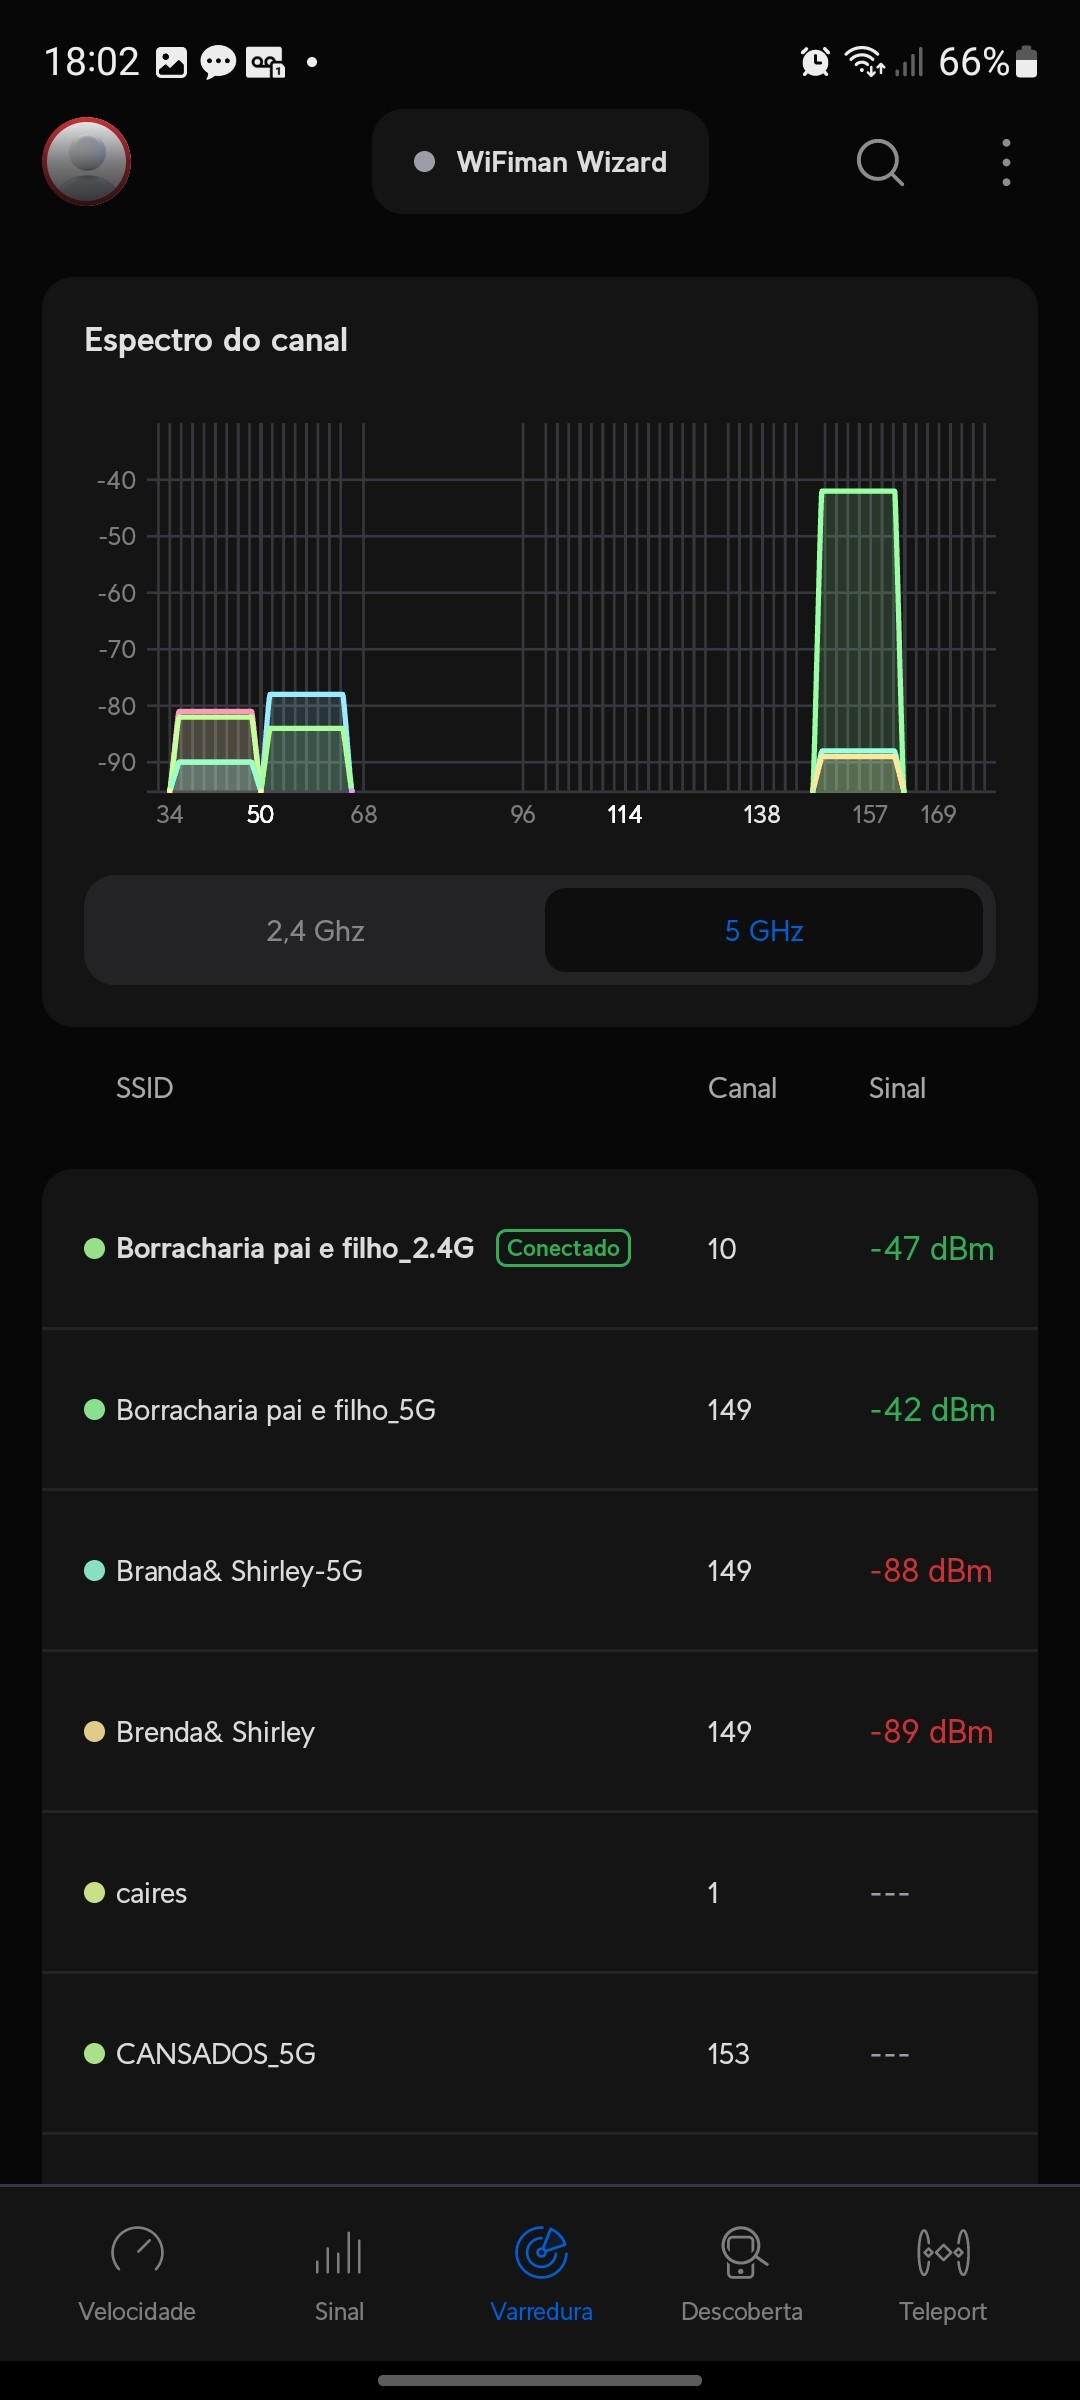Sort networks by the Sinal column header

(x=897, y=1088)
